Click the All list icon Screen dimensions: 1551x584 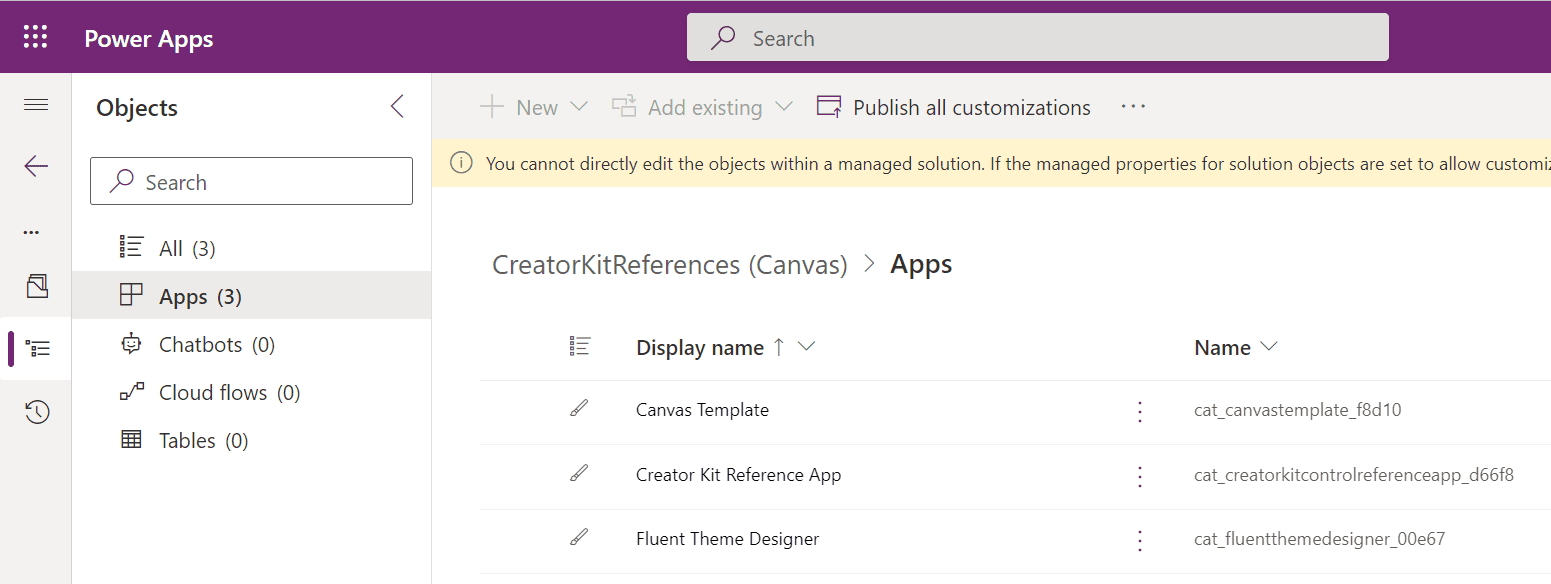coord(131,247)
